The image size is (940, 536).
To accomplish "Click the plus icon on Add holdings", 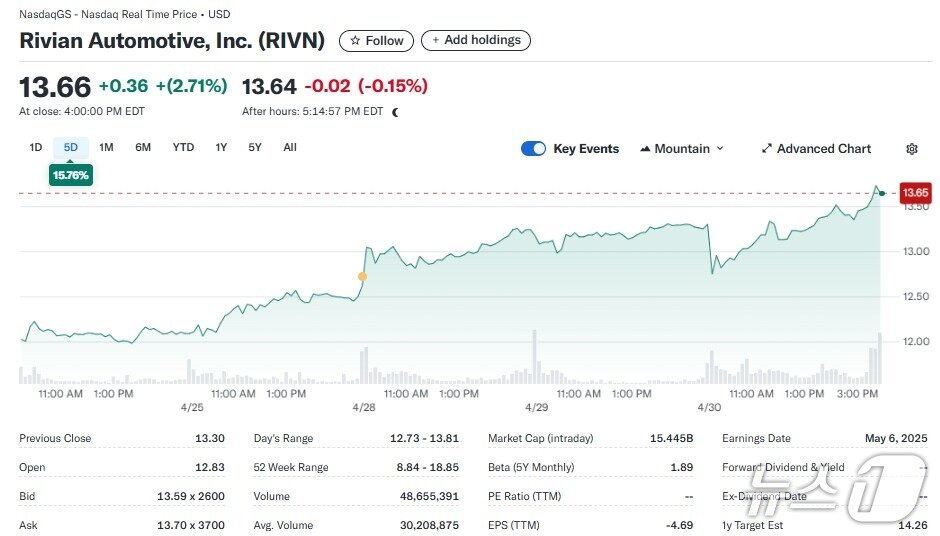I will (435, 40).
